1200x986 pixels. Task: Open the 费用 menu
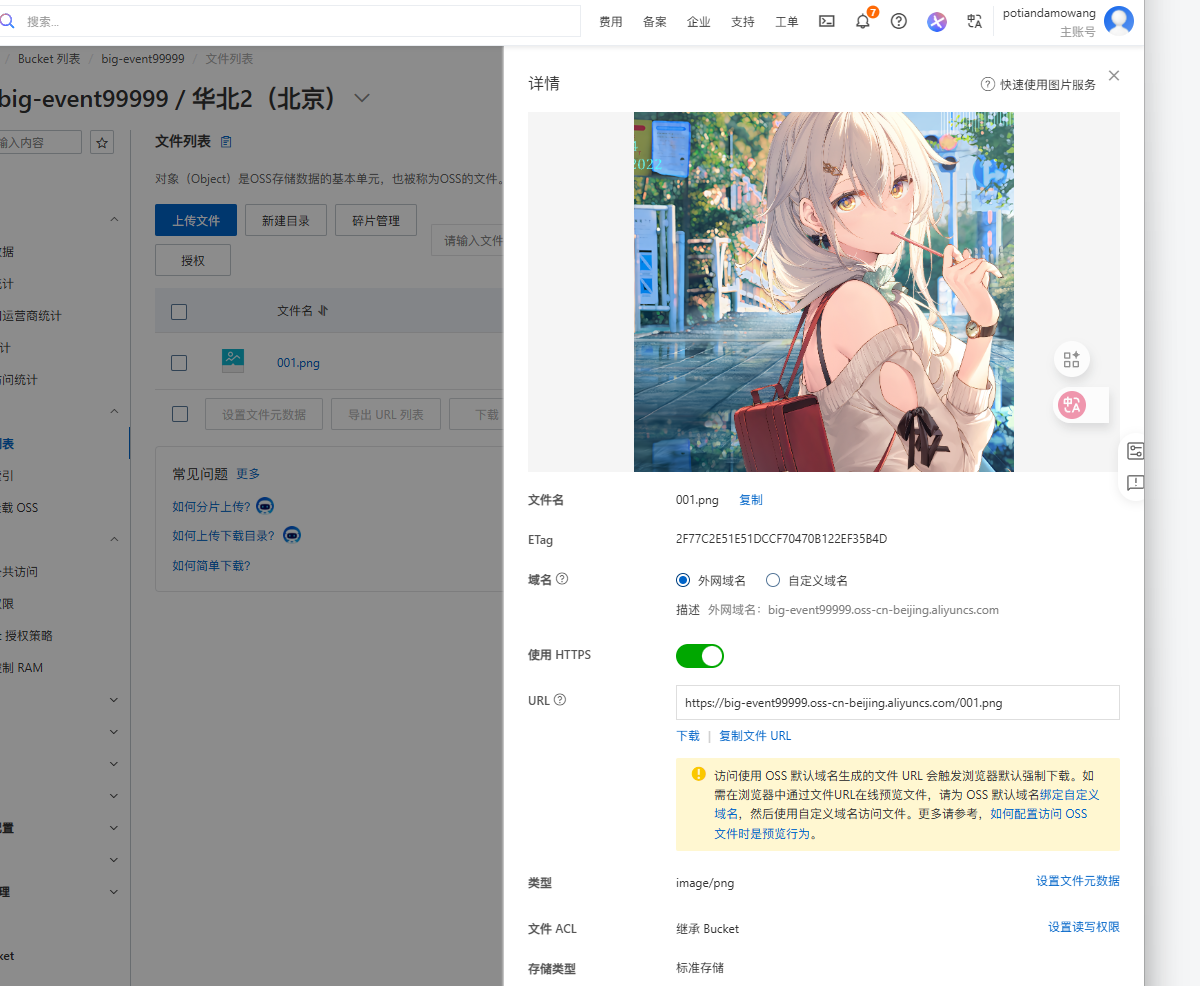click(x=611, y=22)
